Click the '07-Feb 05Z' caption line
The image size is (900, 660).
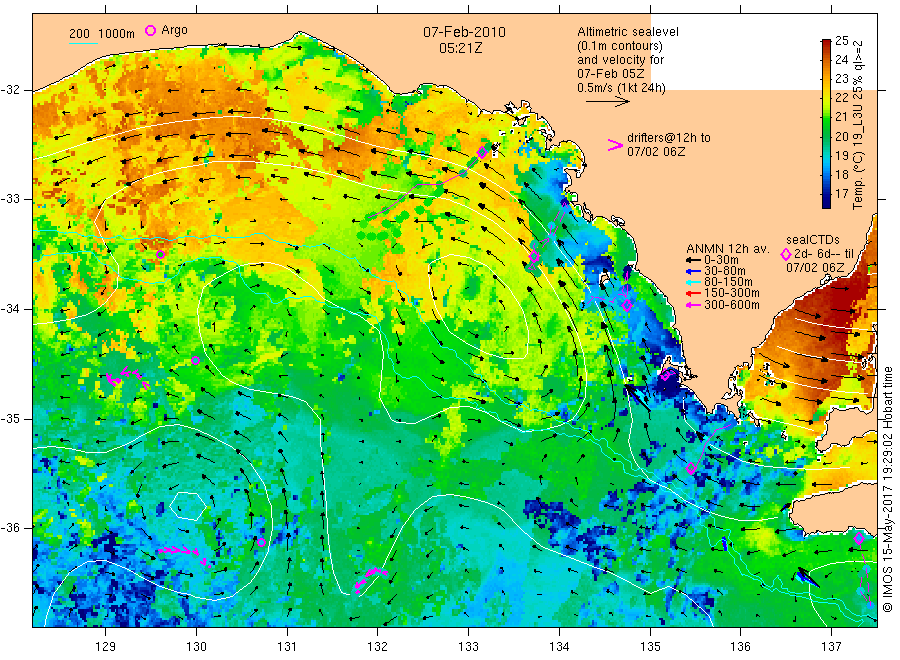[611, 74]
